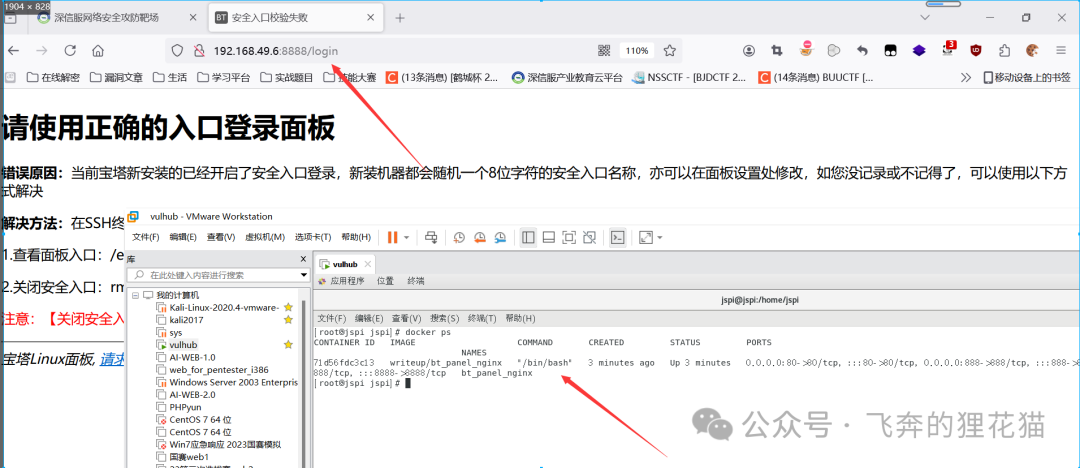
Task: Open terminal 终端(T) menu
Action: pos(482,318)
